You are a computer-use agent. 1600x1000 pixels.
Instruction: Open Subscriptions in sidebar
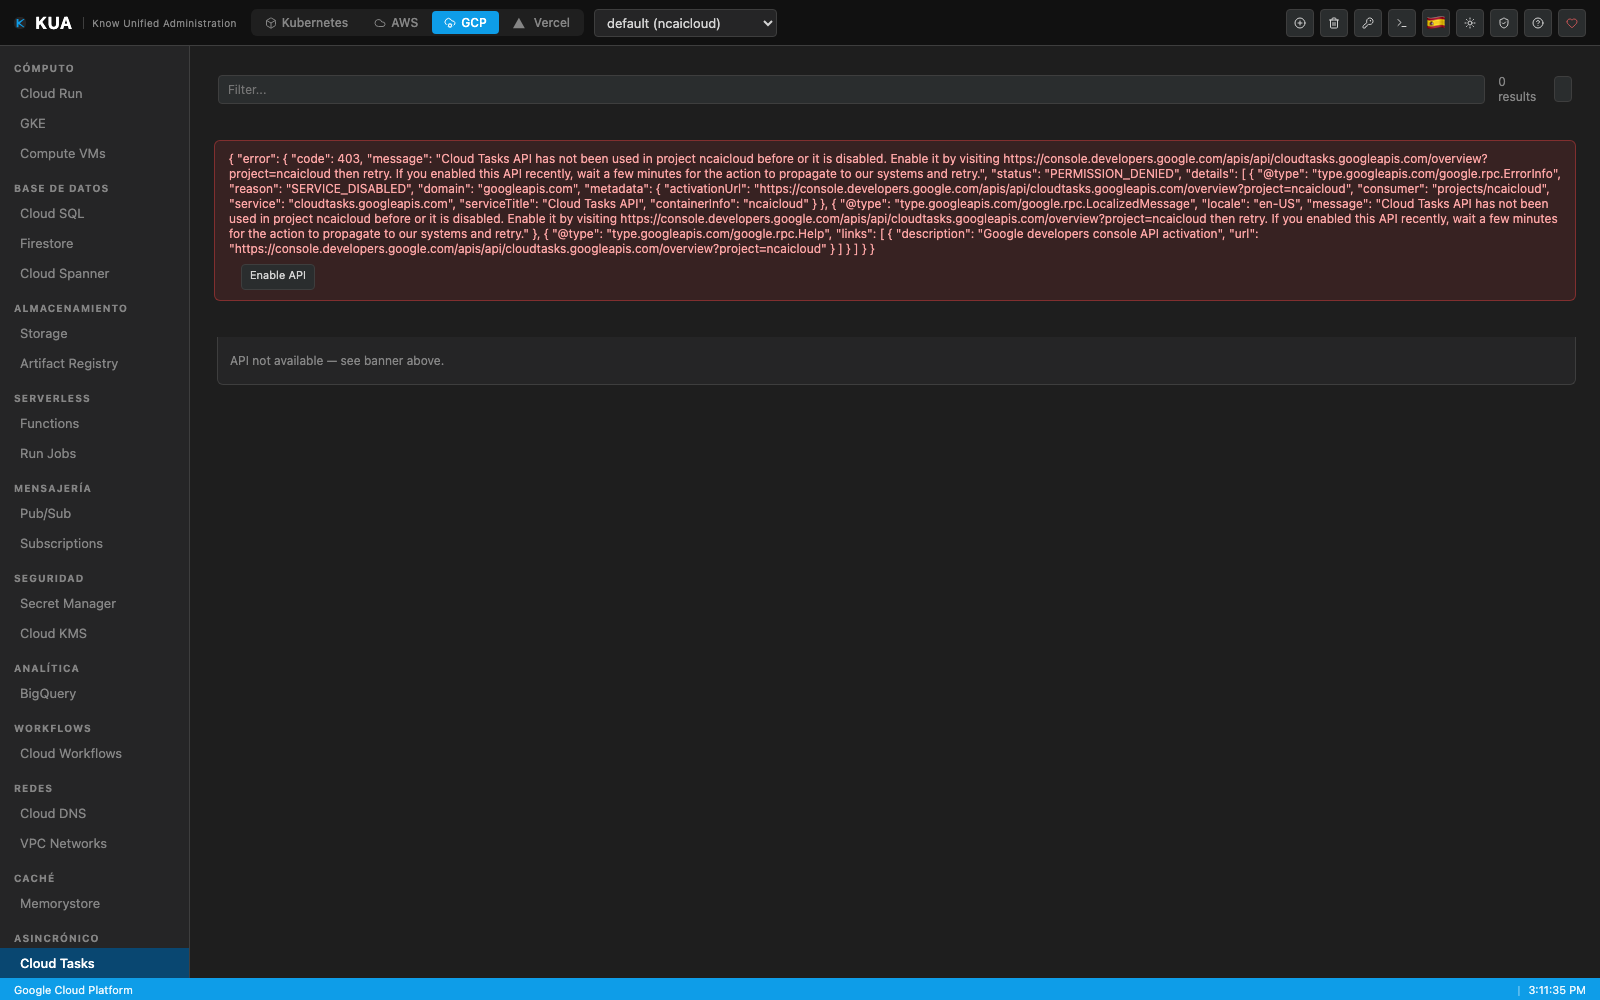pyautogui.click(x=94, y=544)
